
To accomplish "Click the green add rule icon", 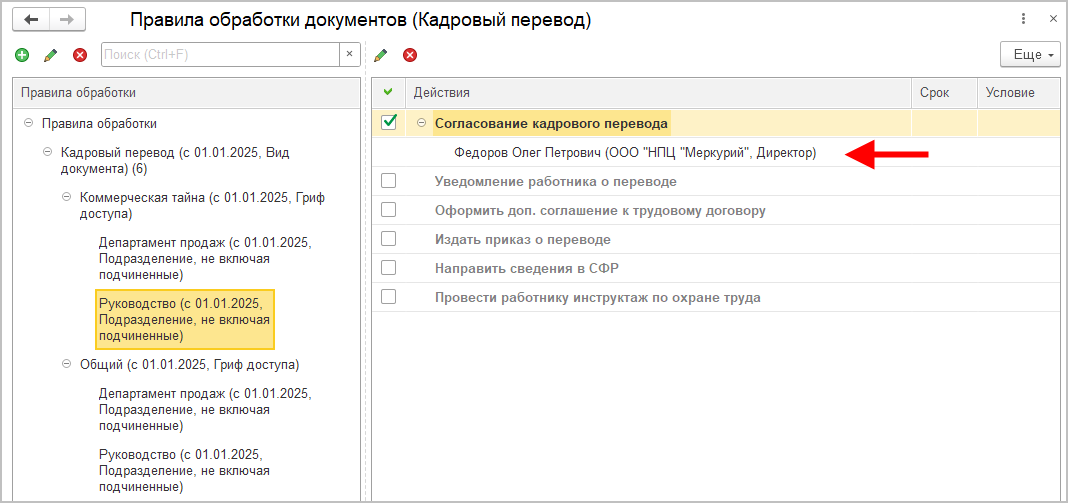I will coord(22,54).
